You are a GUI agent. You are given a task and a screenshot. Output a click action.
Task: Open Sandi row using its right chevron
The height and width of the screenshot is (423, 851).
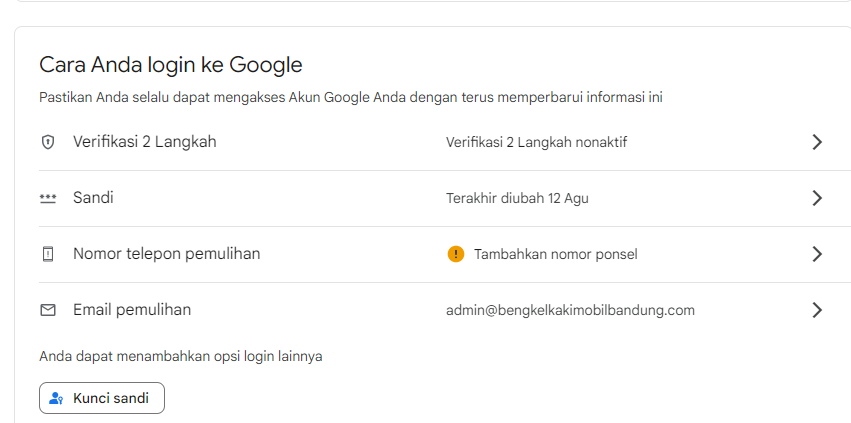817,198
